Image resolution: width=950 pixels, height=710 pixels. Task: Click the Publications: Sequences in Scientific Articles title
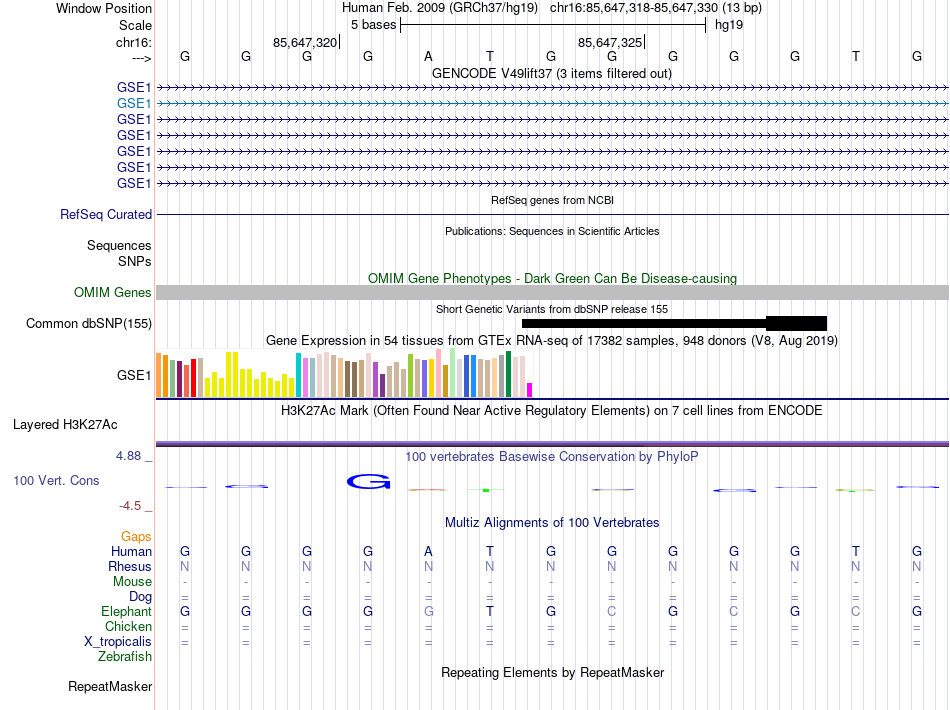[x=552, y=231]
